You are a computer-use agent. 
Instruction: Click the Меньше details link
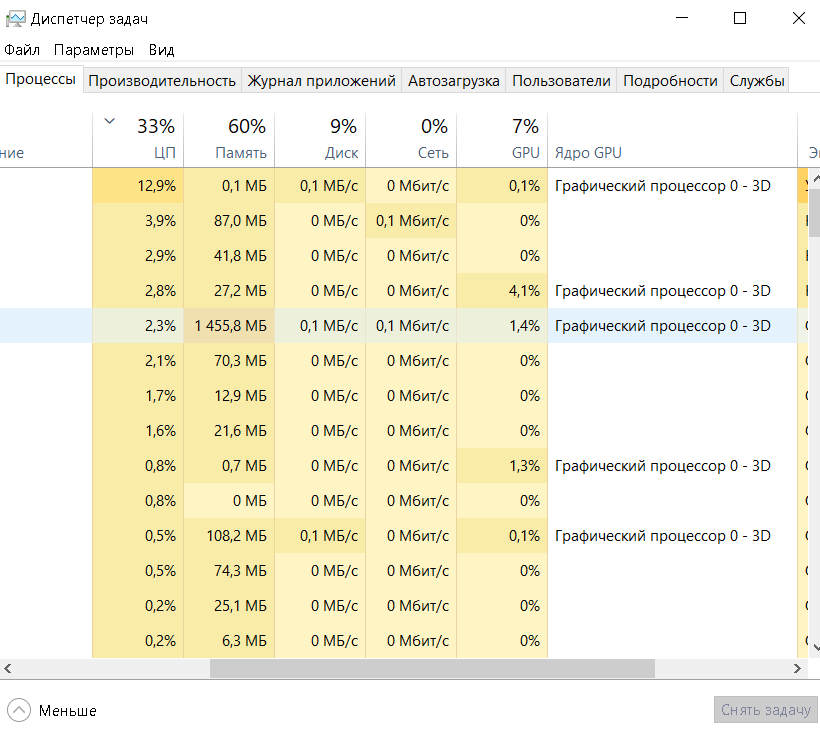coord(68,711)
